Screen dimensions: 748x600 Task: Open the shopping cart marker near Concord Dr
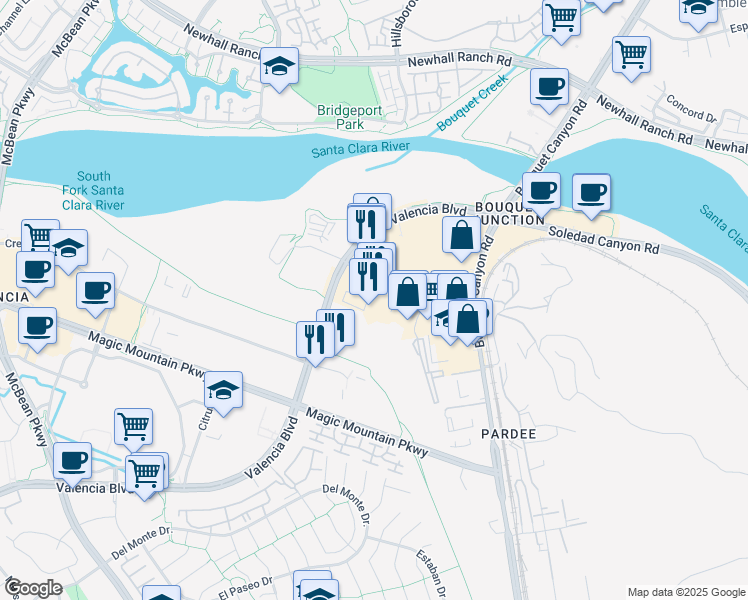coord(631,55)
